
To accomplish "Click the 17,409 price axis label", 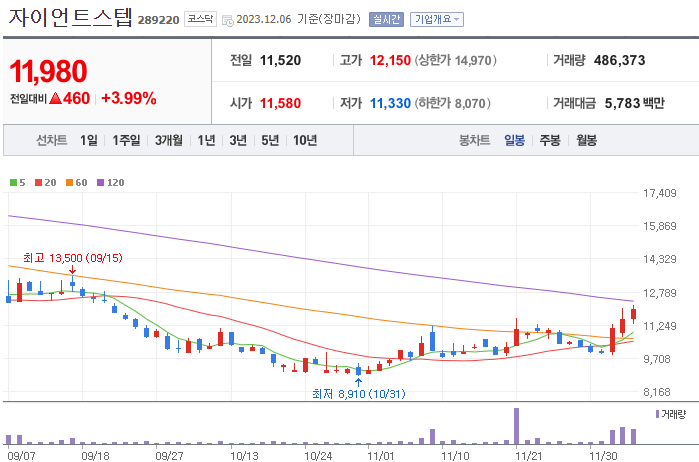I will point(659,193).
